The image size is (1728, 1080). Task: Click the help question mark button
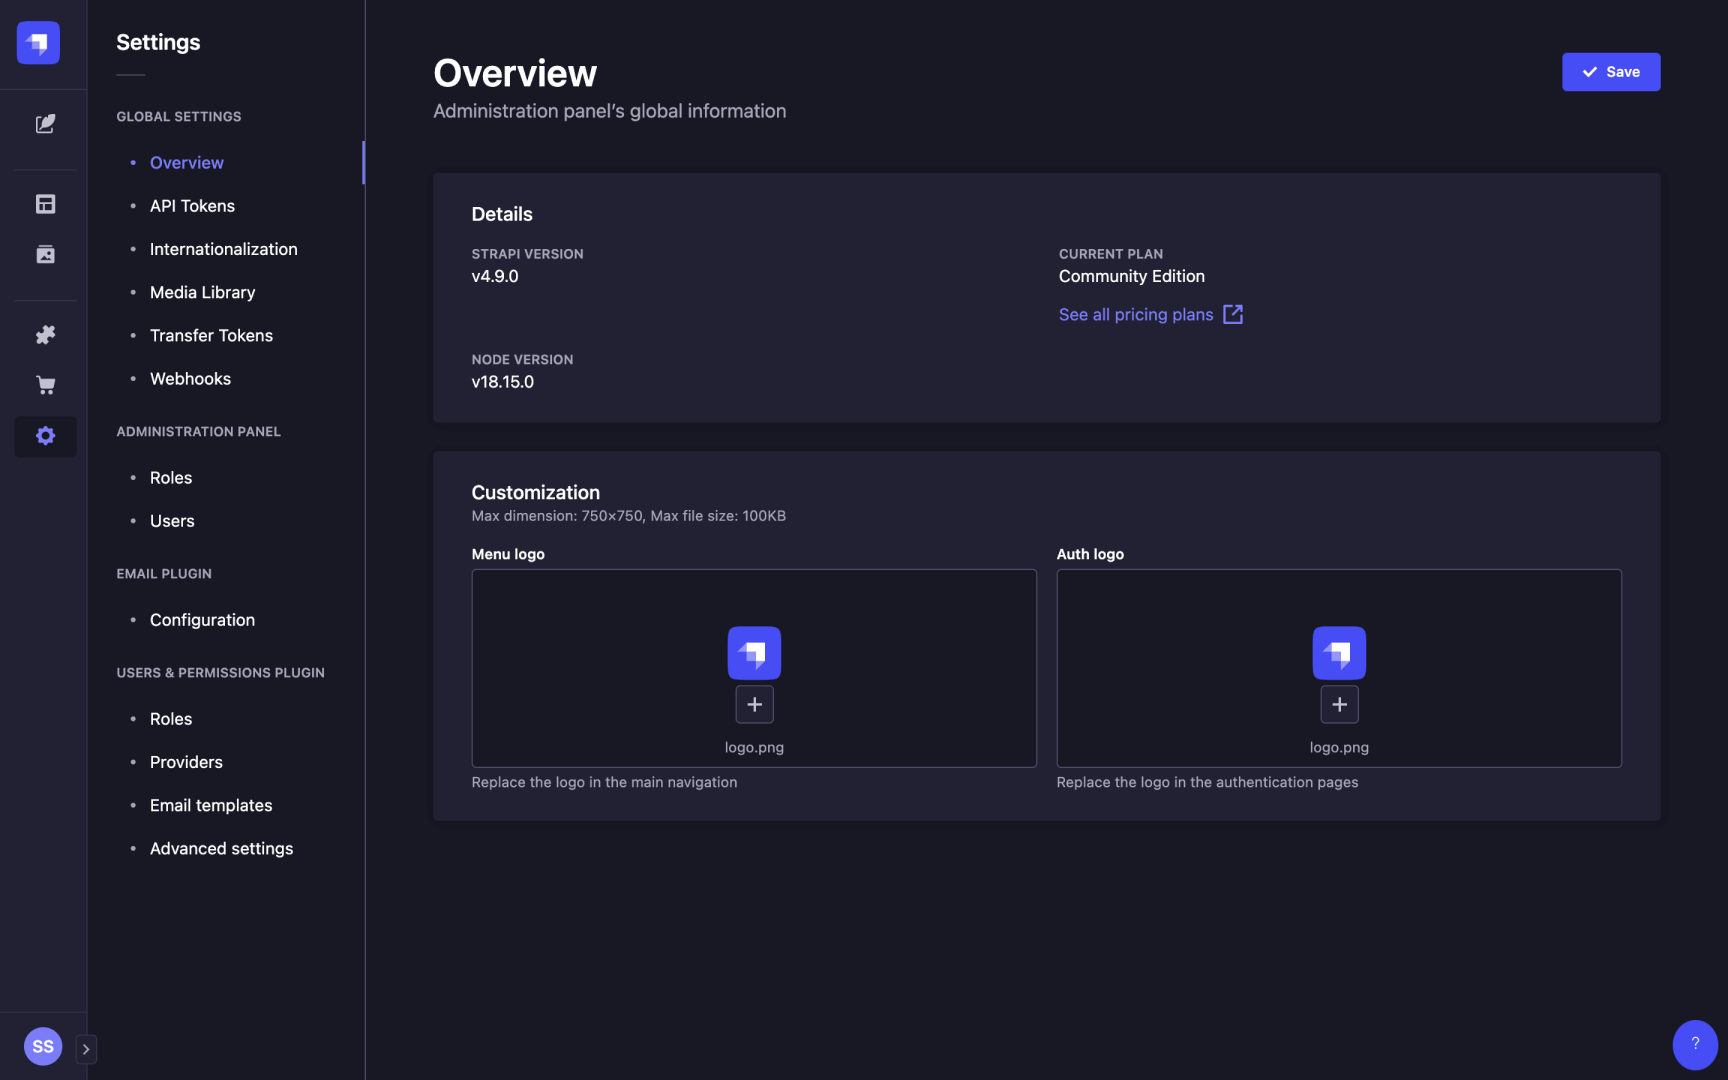point(1694,1044)
